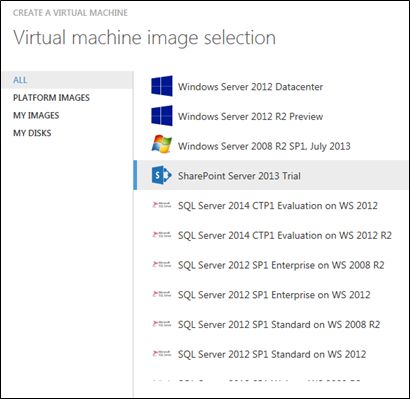Select SQL Server 2012 SP1 Enterprise on WS 2012

click(274, 295)
